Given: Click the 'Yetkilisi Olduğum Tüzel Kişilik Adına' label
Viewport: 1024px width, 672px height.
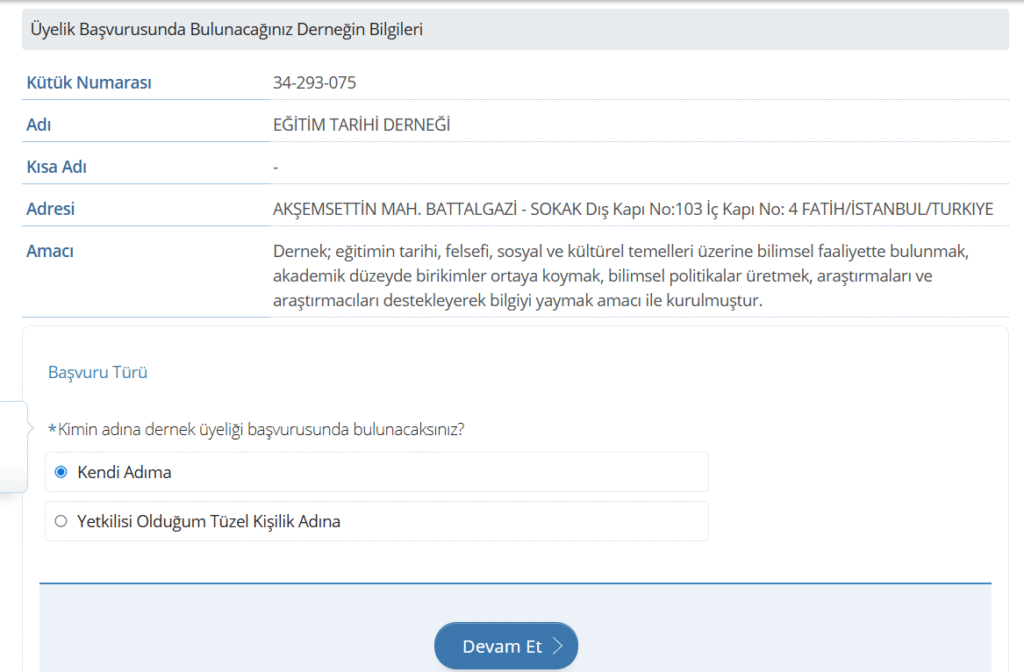Looking at the screenshot, I should [208, 521].
